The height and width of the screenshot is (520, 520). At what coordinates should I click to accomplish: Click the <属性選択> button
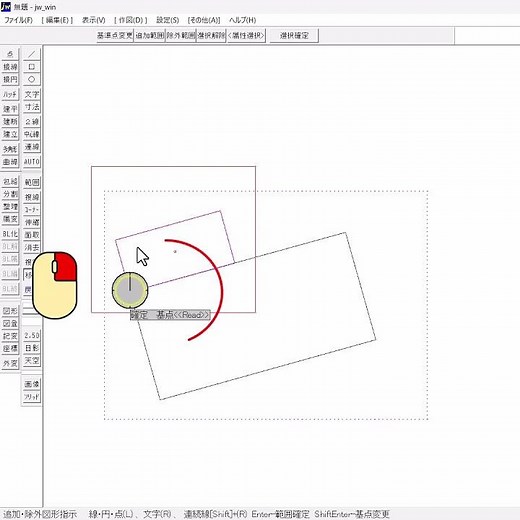[246, 35]
